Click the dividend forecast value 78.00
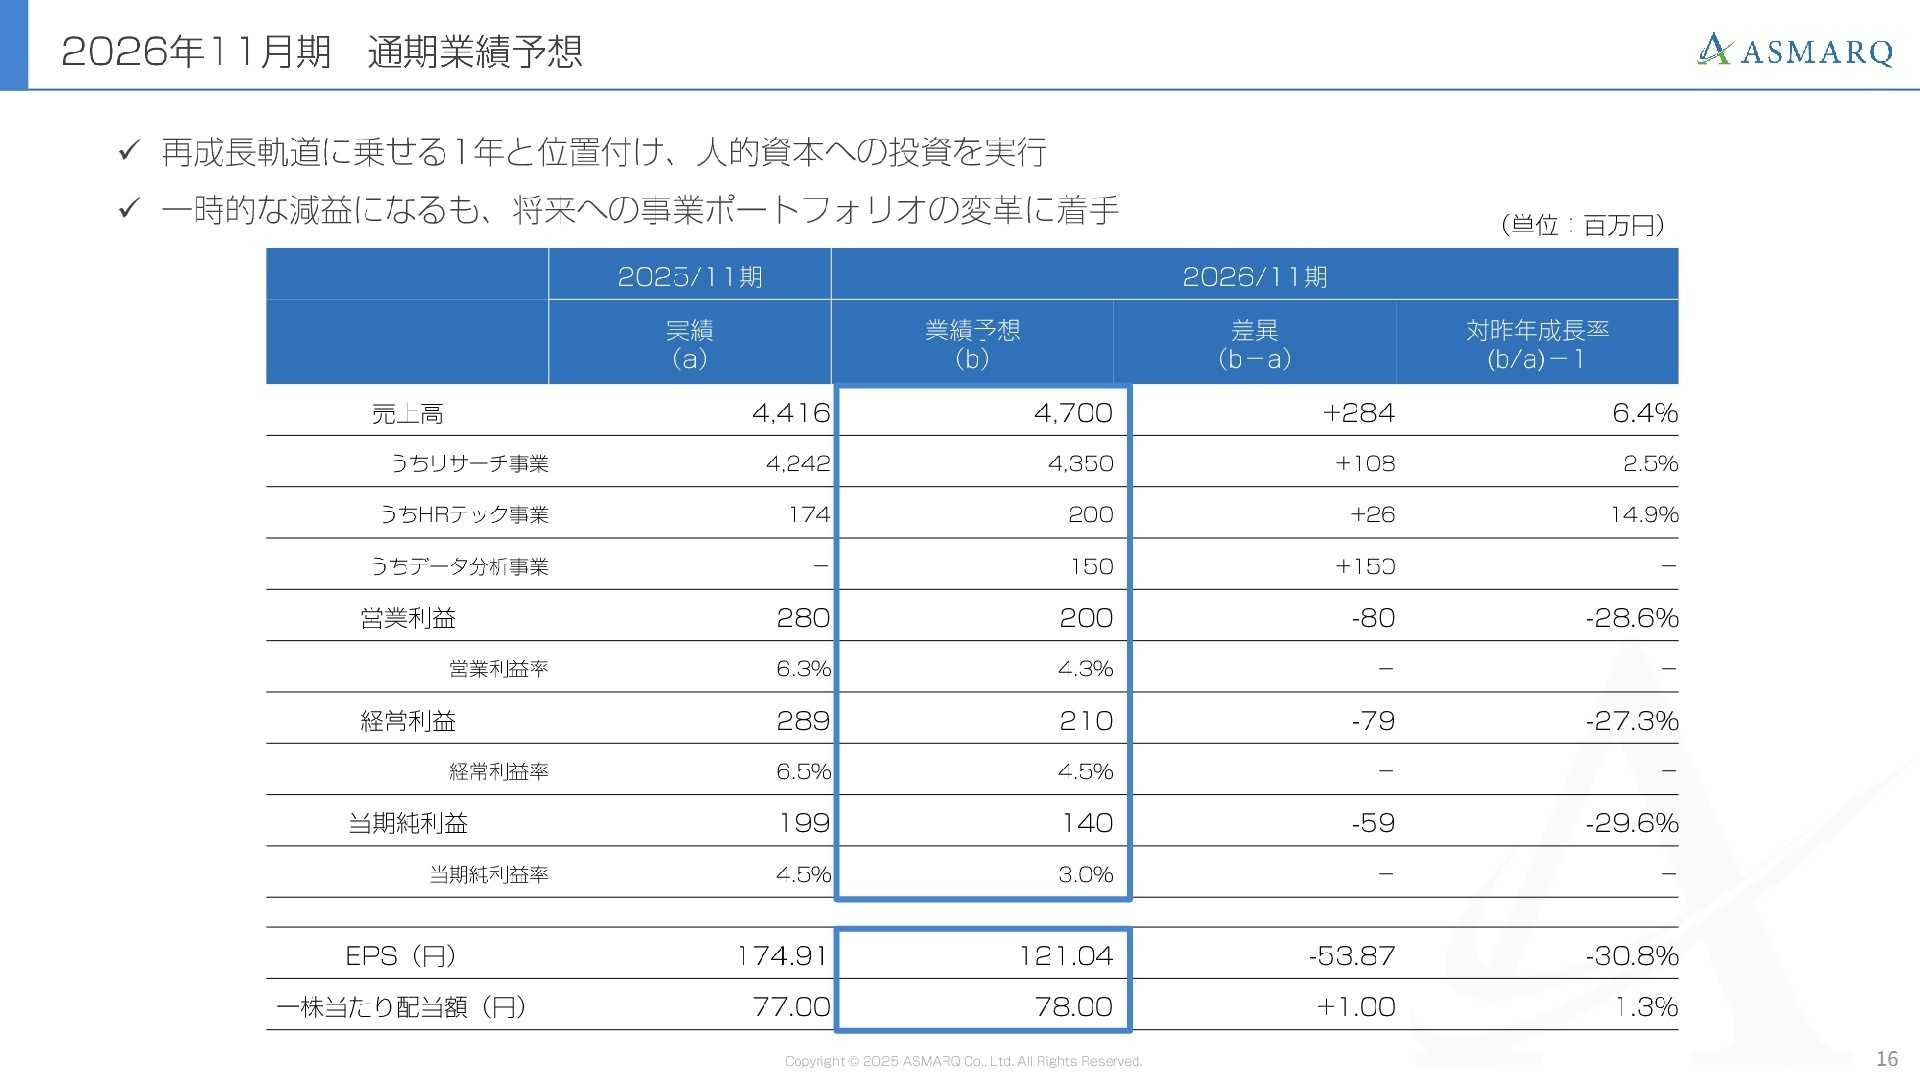The width and height of the screenshot is (1920, 1080). click(1072, 1007)
